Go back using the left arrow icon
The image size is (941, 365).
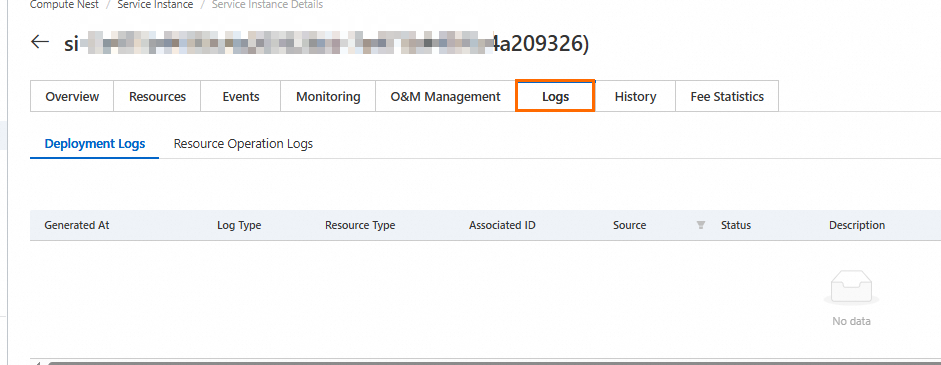(40, 42)
